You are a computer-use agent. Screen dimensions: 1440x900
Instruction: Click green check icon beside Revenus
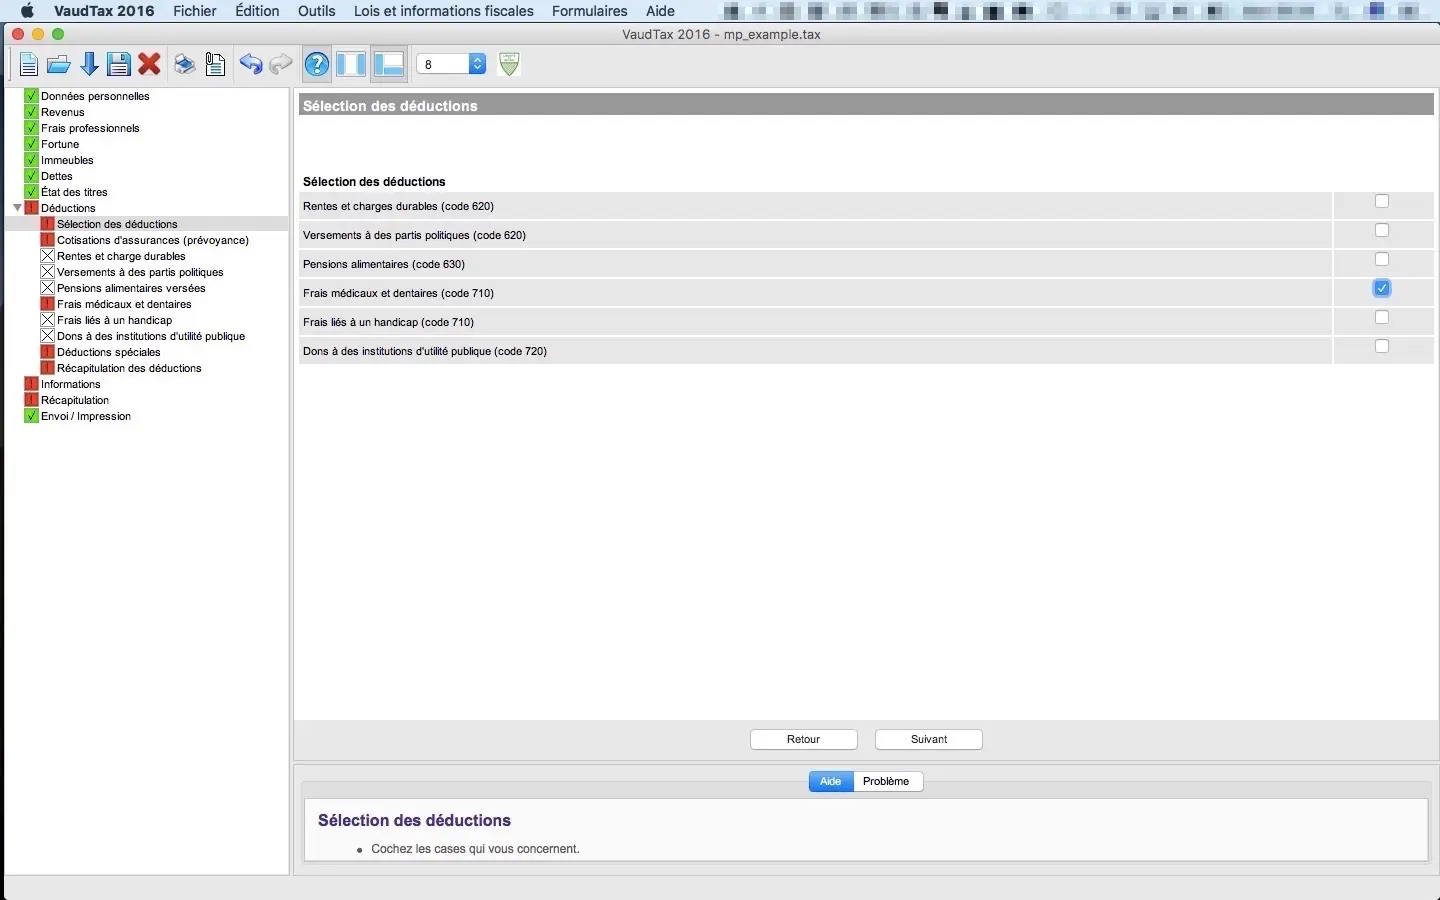[31, 112]
